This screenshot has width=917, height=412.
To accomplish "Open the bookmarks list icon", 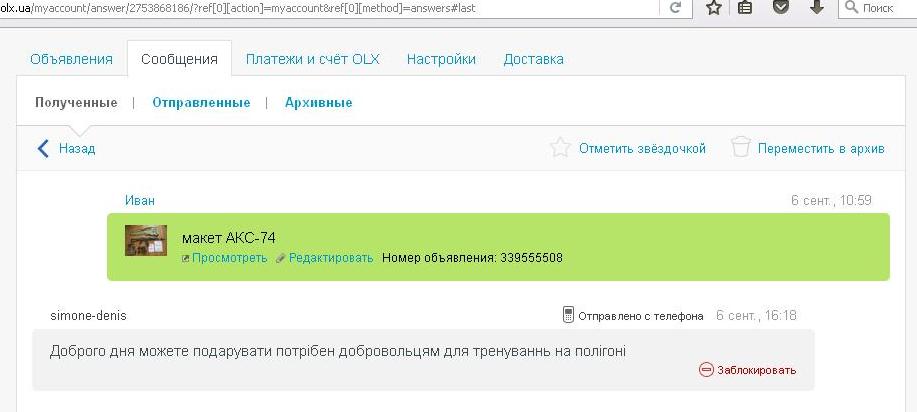I will 744,7.
